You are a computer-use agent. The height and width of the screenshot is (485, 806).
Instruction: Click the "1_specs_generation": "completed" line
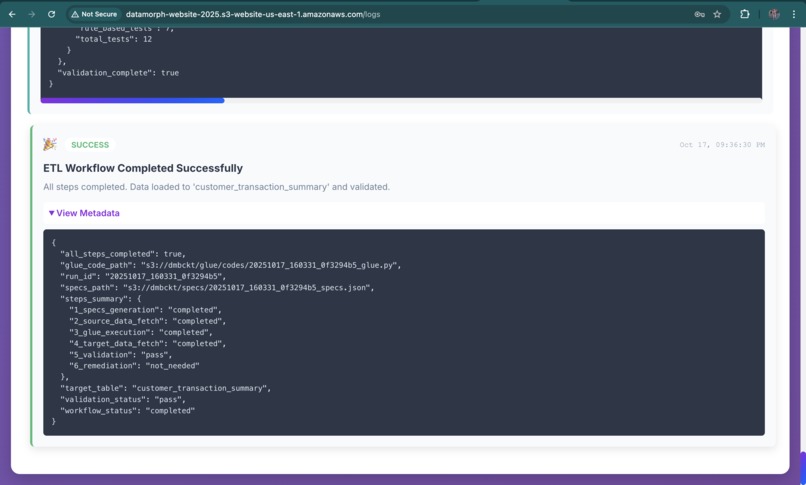145,310
